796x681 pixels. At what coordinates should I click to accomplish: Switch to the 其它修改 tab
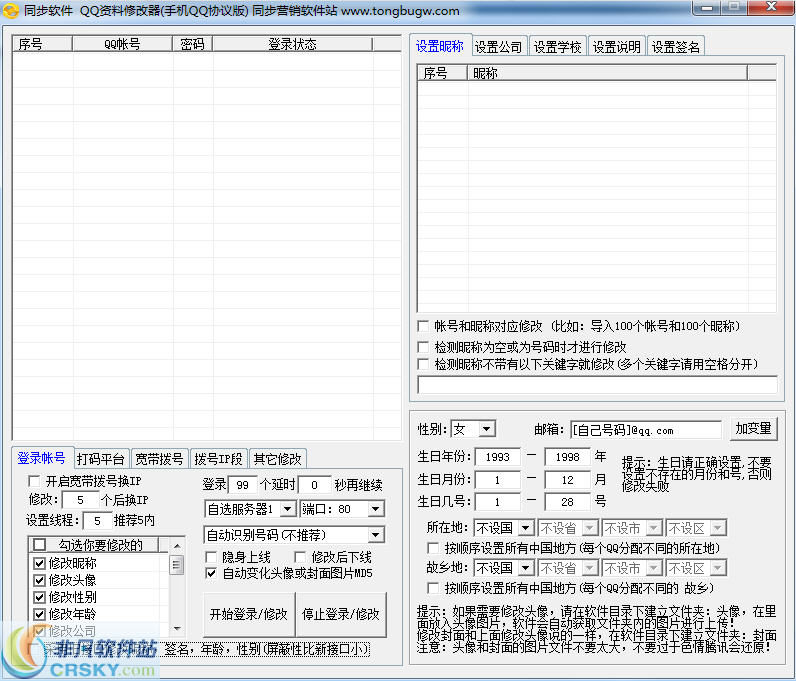(x=278, y=459)
